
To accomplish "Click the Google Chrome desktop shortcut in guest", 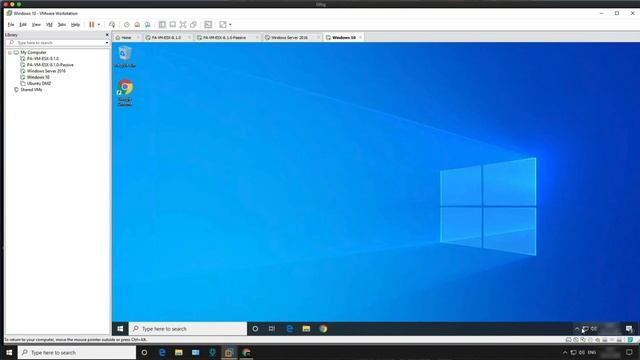I will coord(125,93).
